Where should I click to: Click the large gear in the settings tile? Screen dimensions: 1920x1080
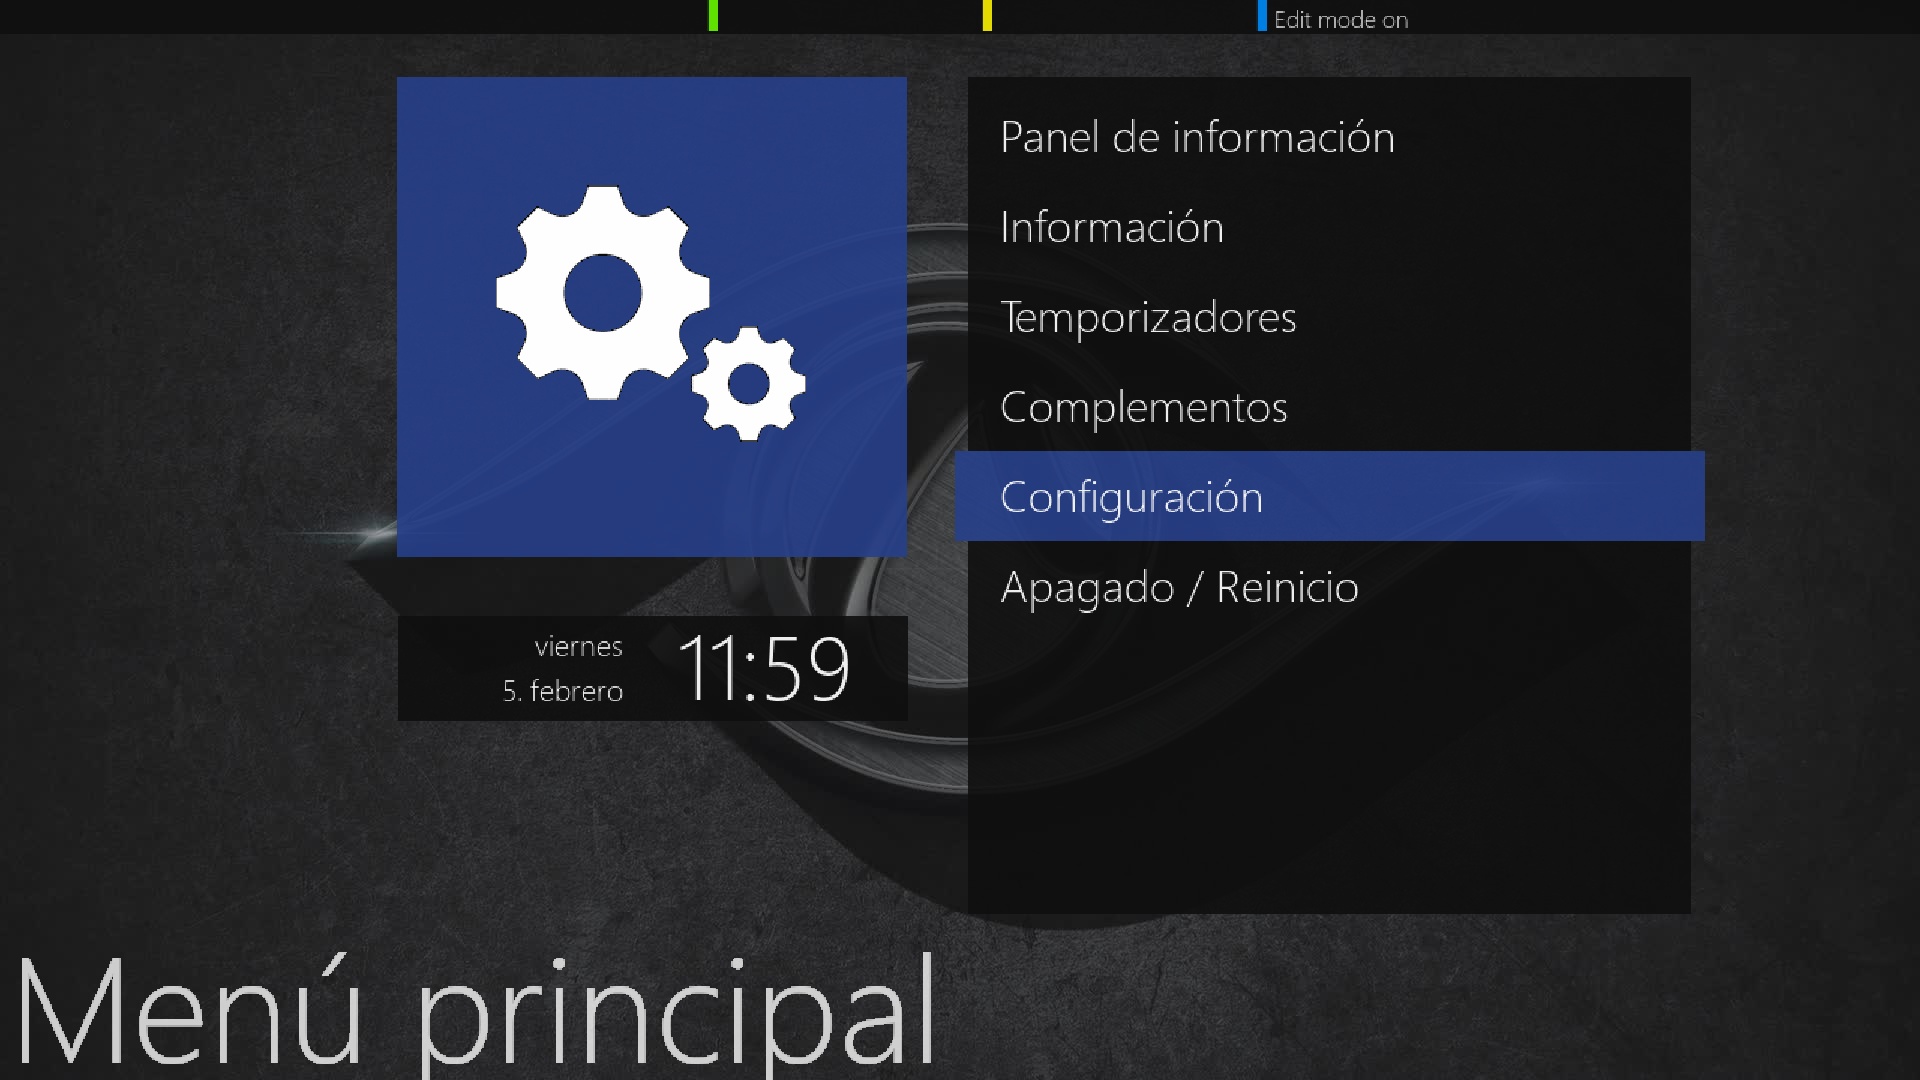click(x=602, y=293)
